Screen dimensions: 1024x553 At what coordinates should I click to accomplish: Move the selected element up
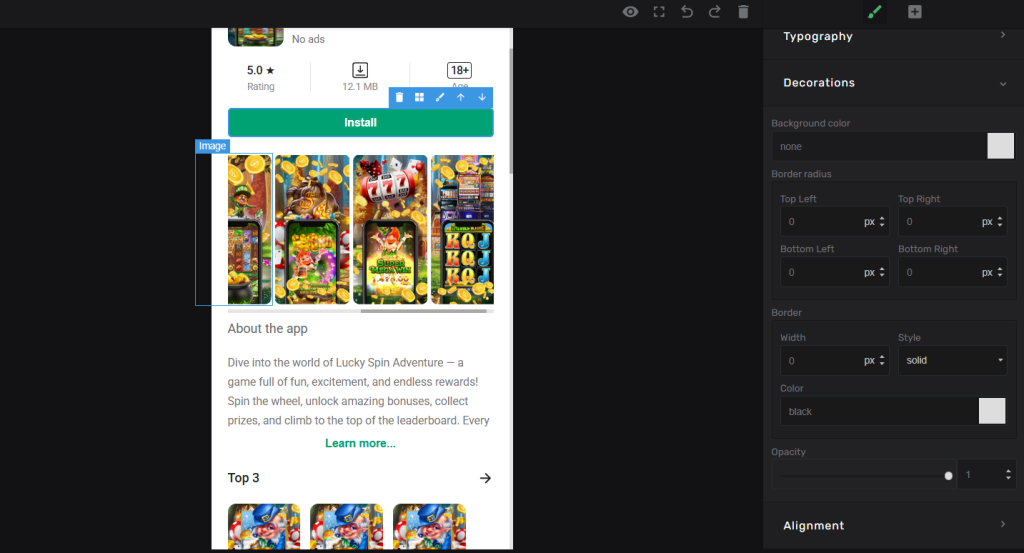click(x=461, y=97)
